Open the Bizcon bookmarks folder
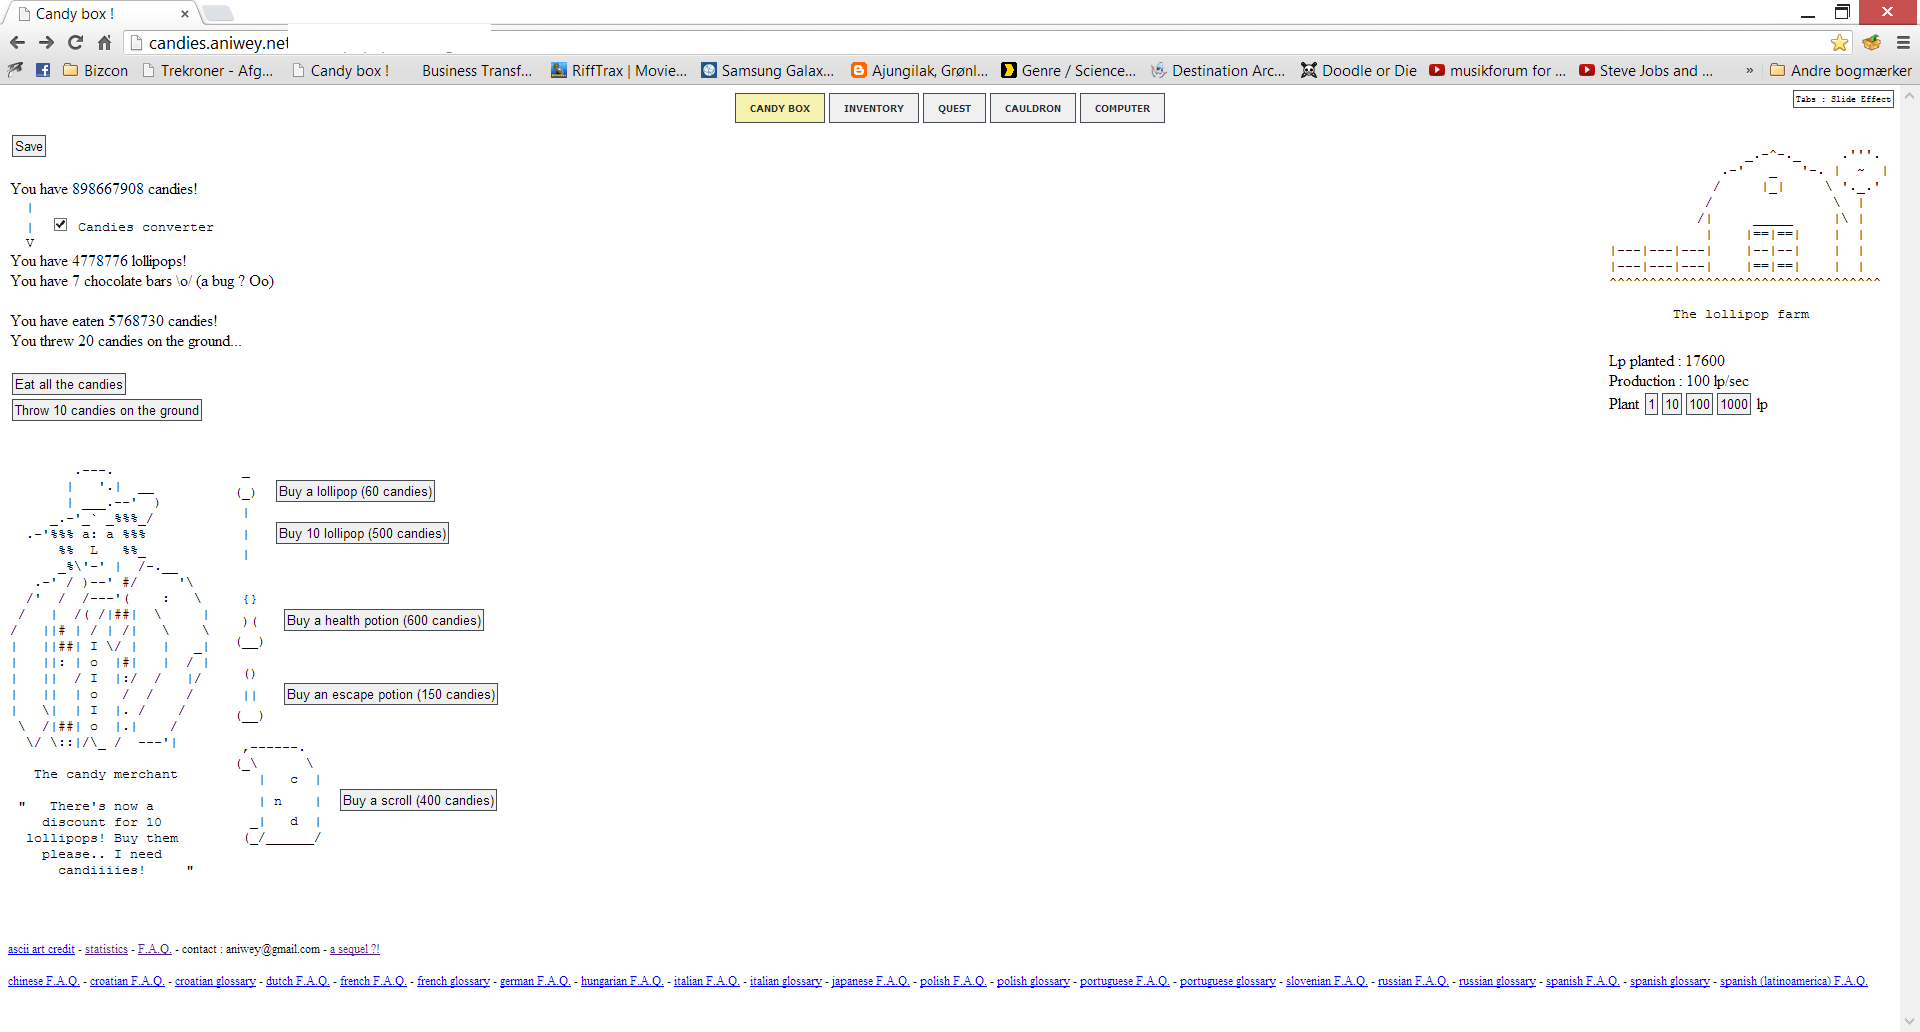Viewport: 1920px width, 1032px height. coord(95,70)
